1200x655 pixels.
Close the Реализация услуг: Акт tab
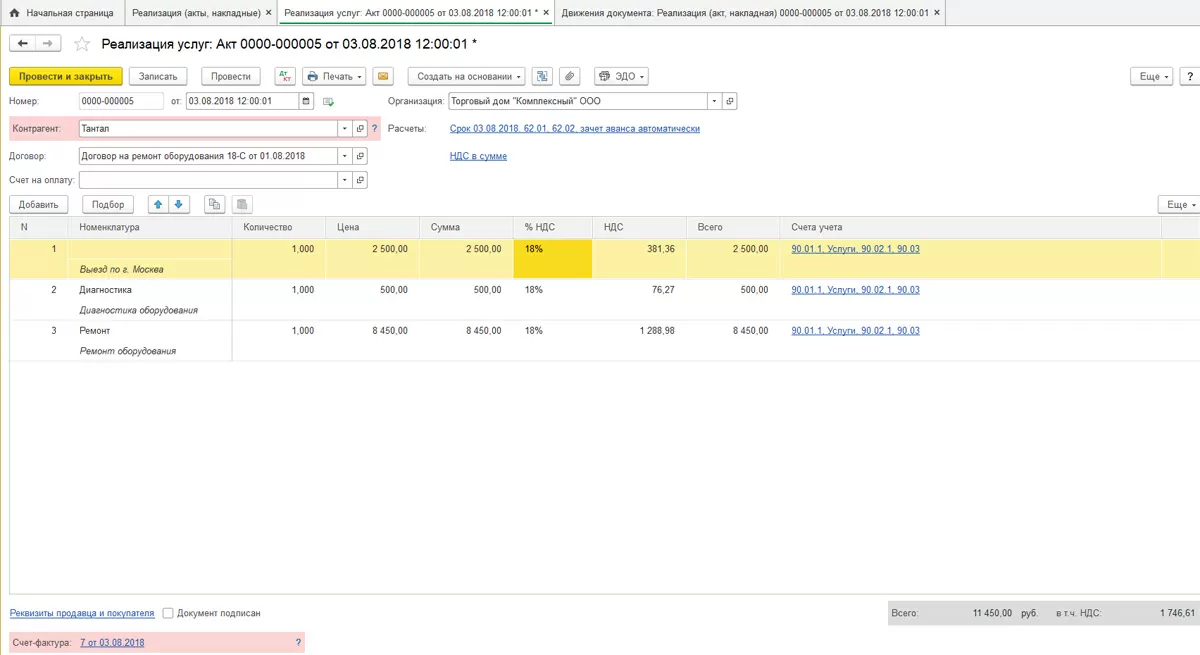[546, 13]
